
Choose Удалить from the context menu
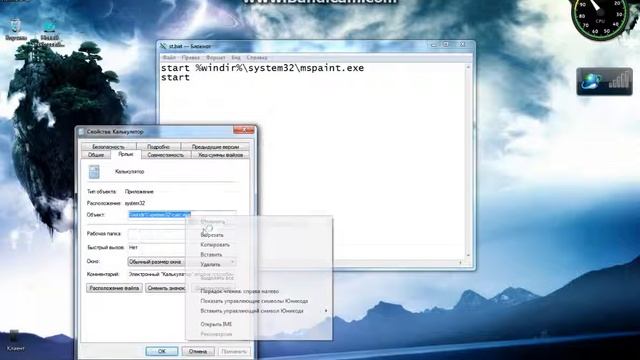tap(211, 264)
